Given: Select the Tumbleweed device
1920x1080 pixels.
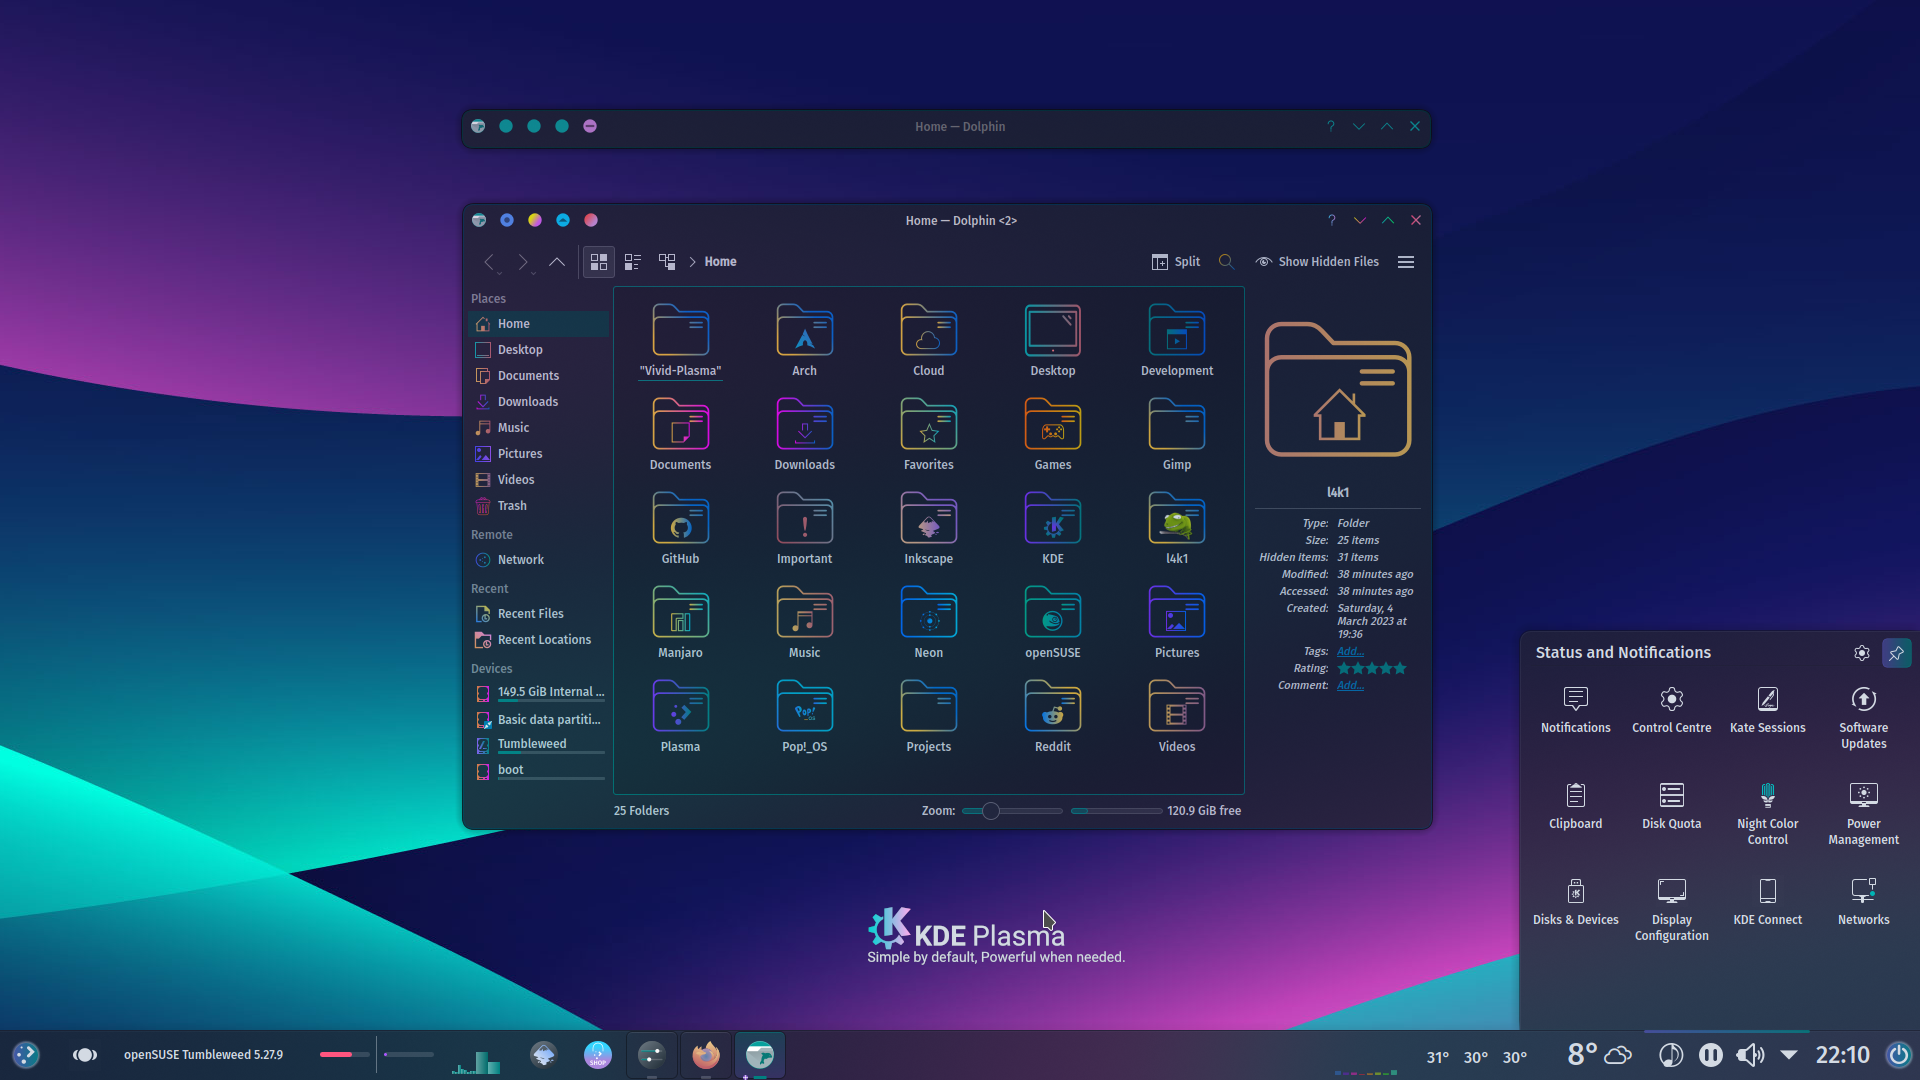Looking at the screenshot, I should tap(538, 745).
